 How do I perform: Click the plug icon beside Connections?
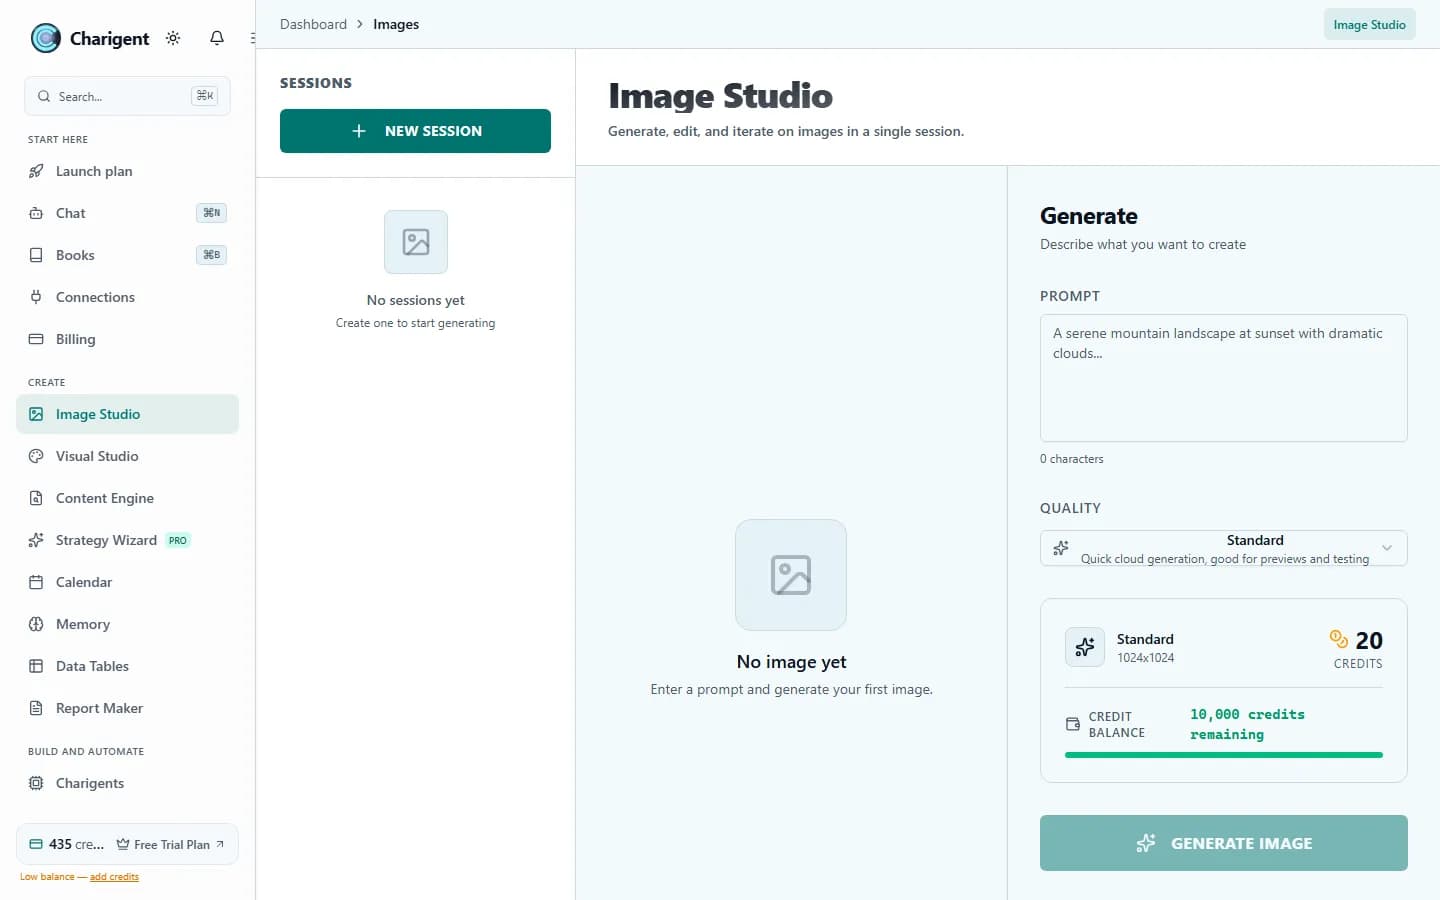click(x=36, y=297)
